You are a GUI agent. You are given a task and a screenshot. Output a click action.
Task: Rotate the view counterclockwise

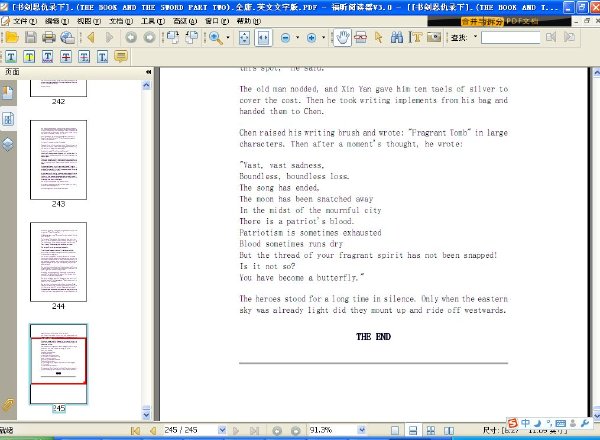[x=191, y=37]
